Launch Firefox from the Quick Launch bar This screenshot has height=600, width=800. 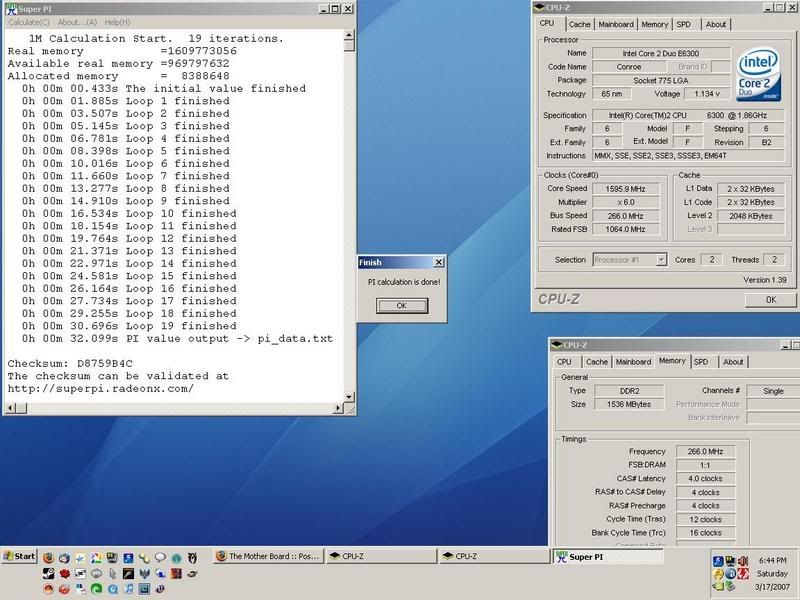click(x=48, y=557)
